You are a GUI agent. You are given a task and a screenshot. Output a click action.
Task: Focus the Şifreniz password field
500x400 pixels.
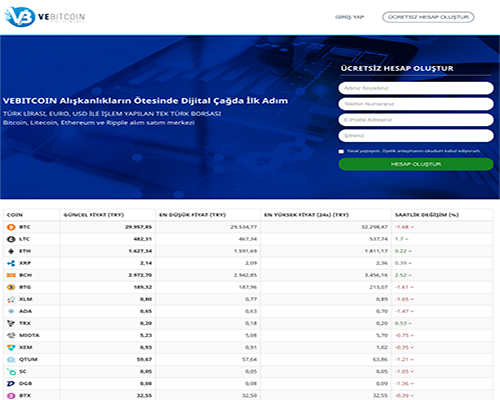point(416,136)
